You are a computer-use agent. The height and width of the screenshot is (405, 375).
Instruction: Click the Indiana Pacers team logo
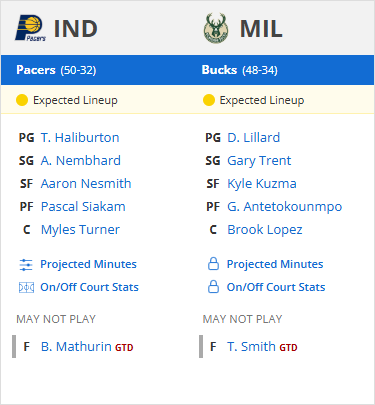click(31, 29)
